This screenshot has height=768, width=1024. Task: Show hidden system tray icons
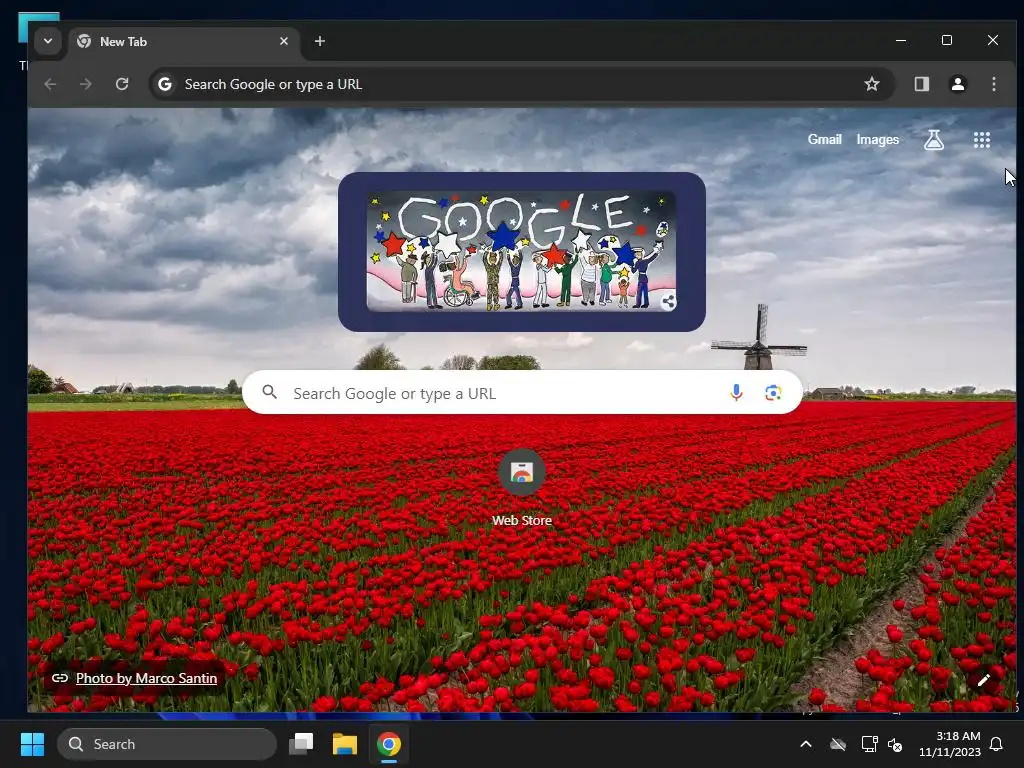(806, 744)
